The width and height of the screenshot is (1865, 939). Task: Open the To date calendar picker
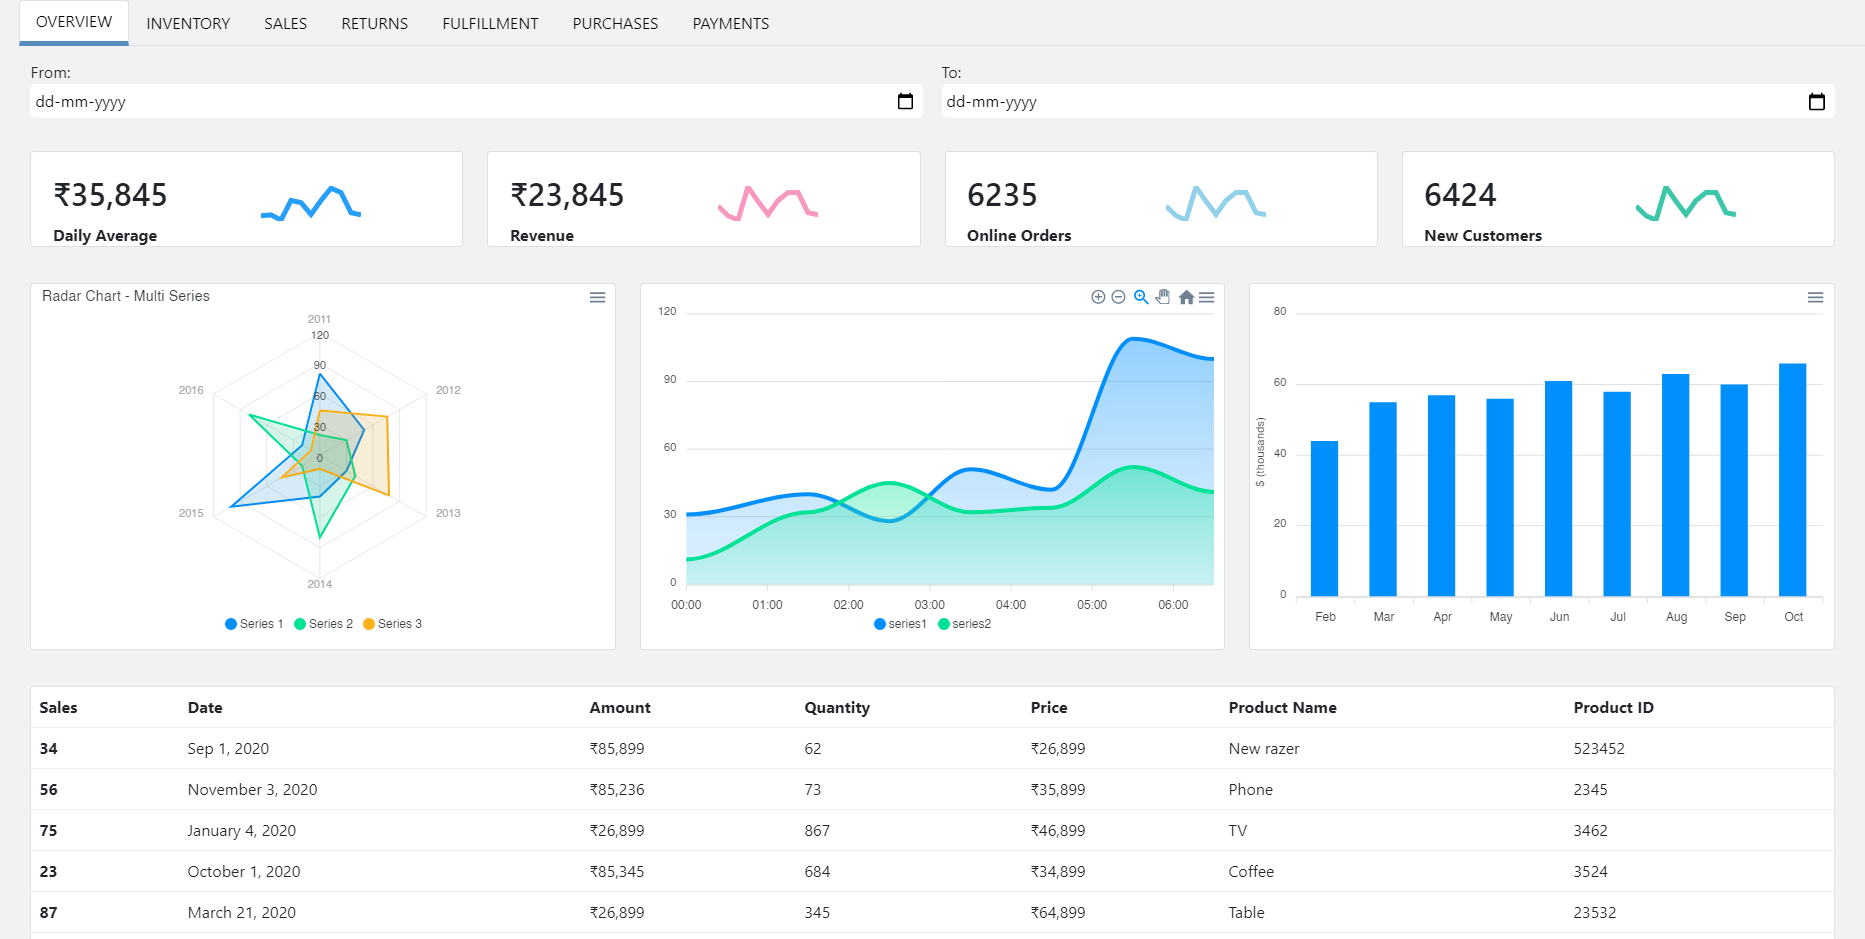coord(1817,101)
